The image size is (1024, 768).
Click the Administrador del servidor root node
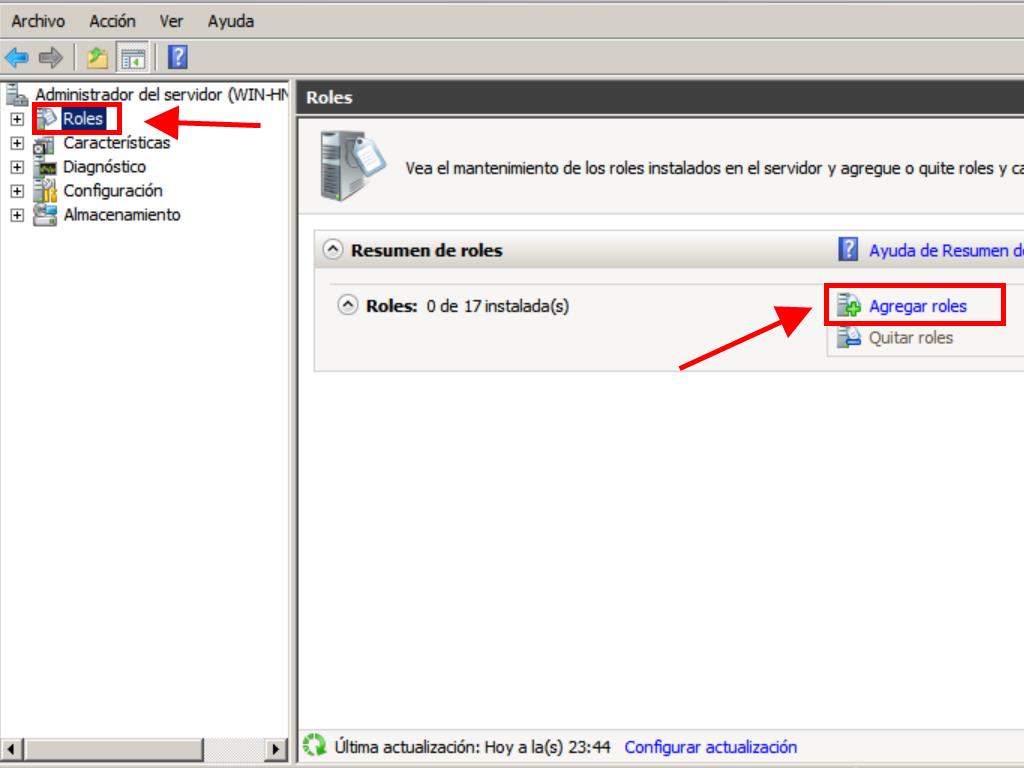(160, 95)
